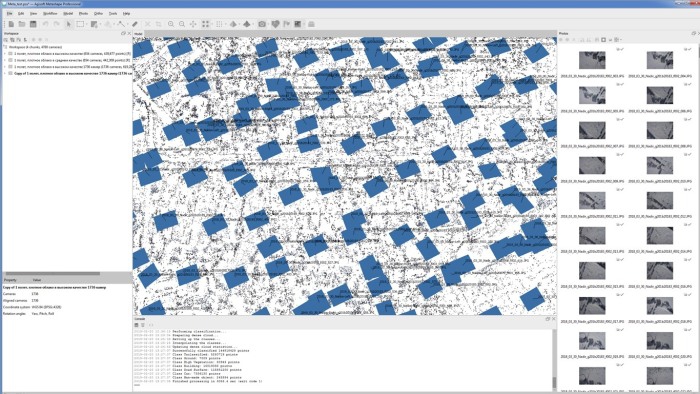The image size is (700, 394).
Task: Click the Zoom Out magnifier icon
Action: [x=182, y=24]
